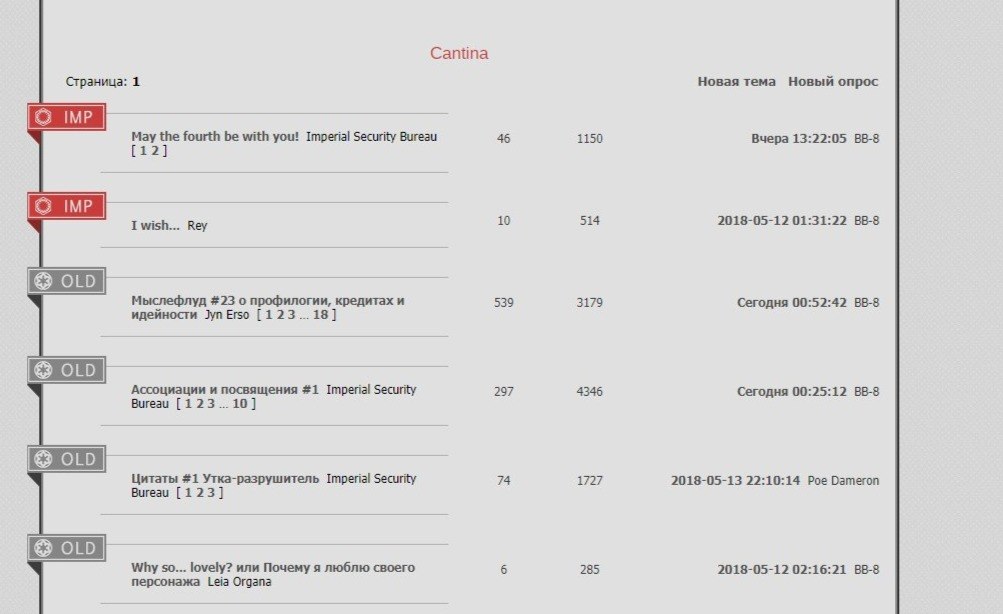Open Rey author profile in I wish topic
Viewport: 1003px width, 614px height.
coord(197,226)
